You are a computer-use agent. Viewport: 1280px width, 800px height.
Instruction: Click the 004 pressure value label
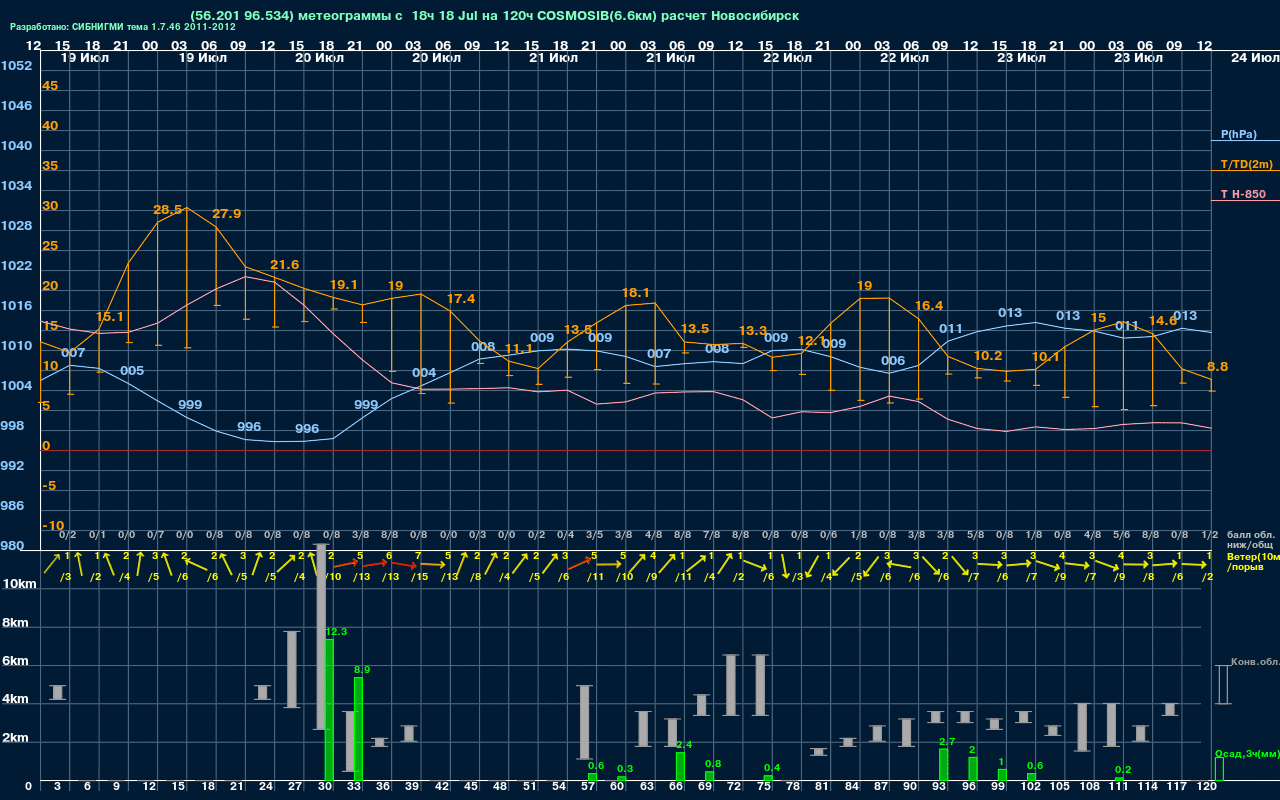coord(424,373)
